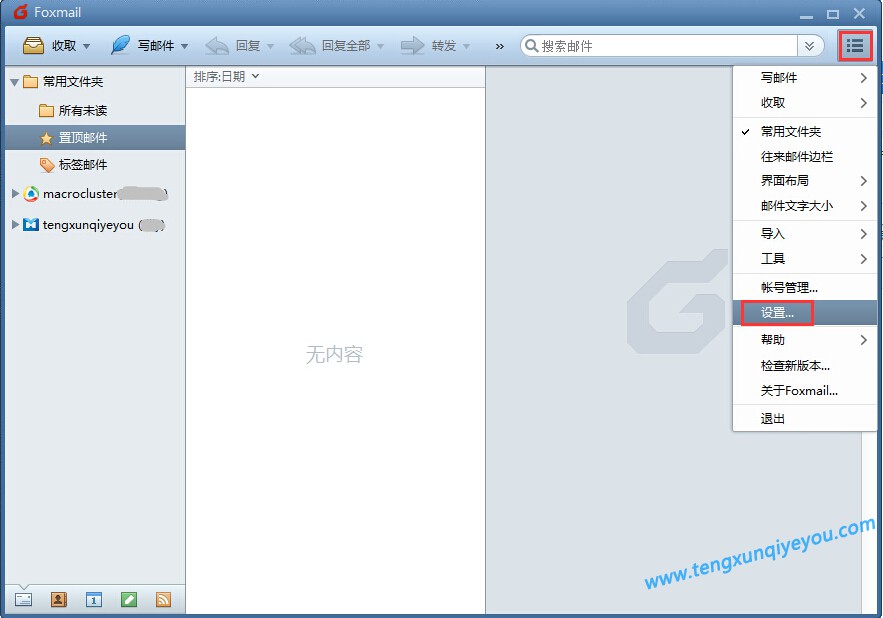Toggle 常用文件夹 checked menu item

(805, 132)
